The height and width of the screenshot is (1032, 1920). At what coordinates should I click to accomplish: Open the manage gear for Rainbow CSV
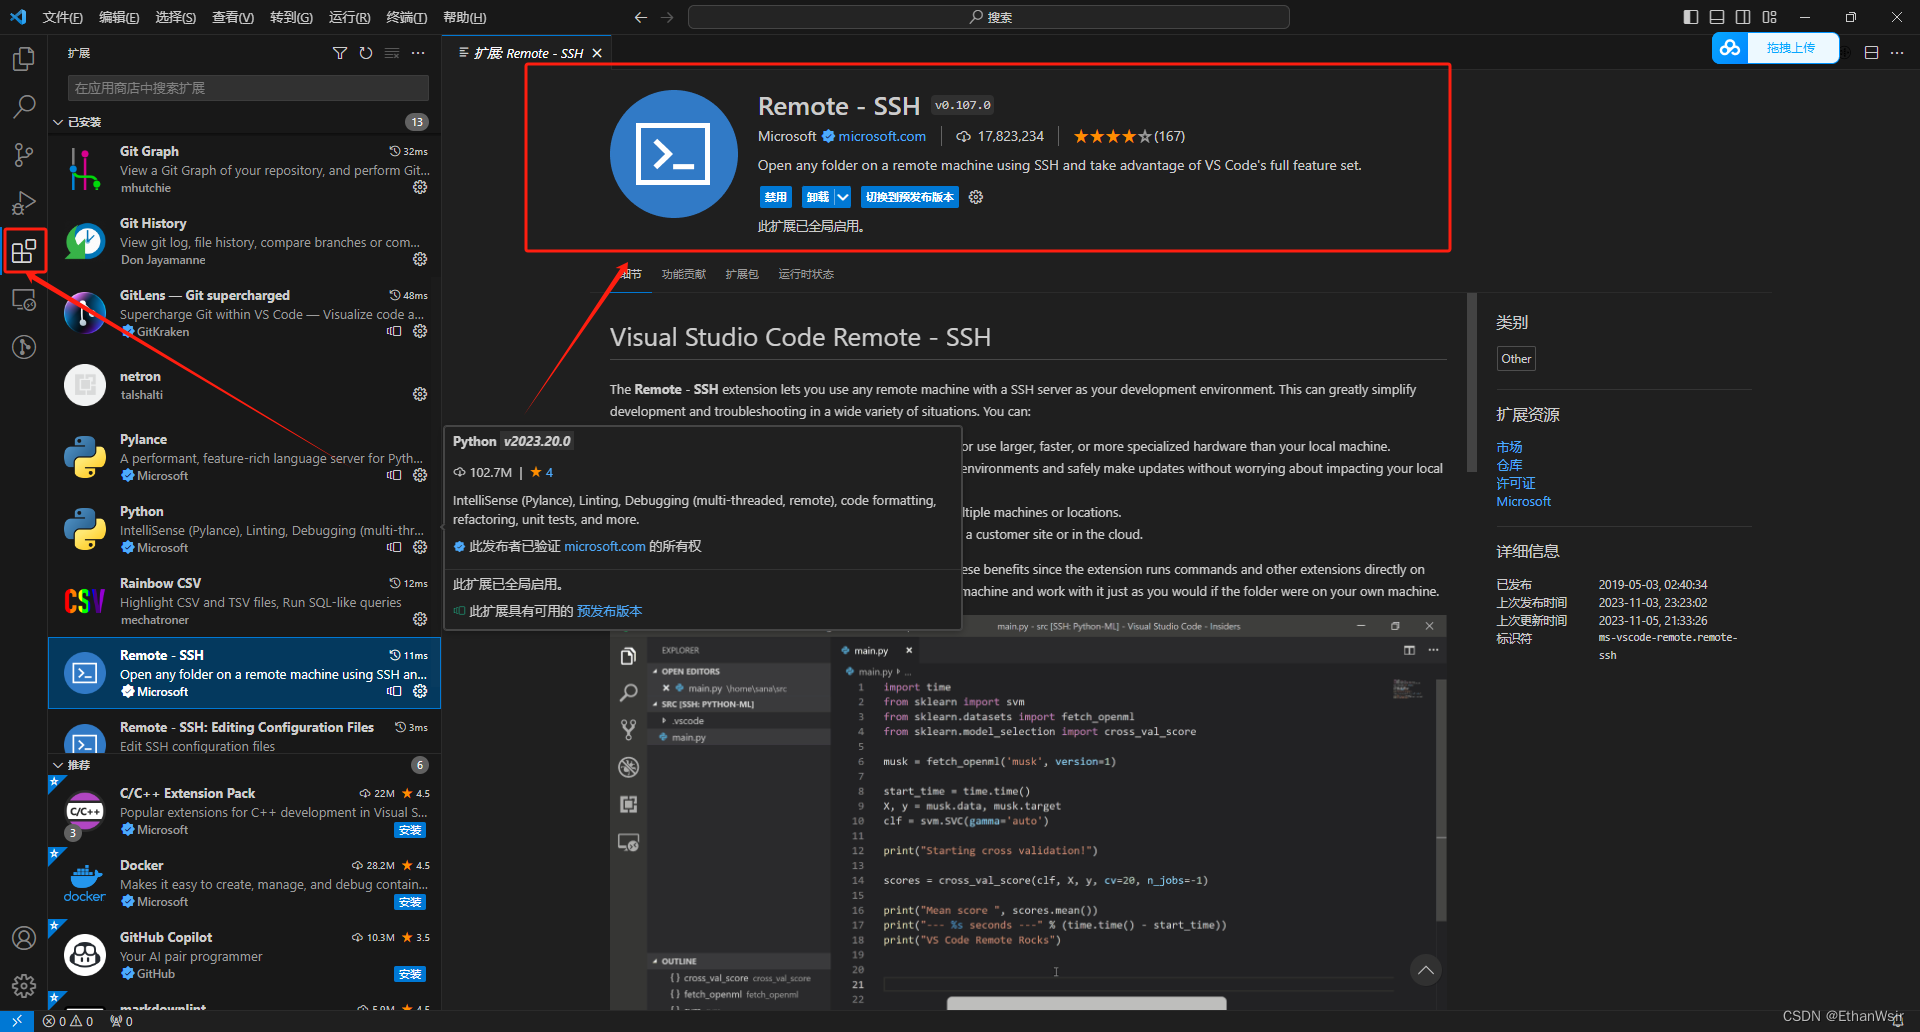[x=420, y=619]
